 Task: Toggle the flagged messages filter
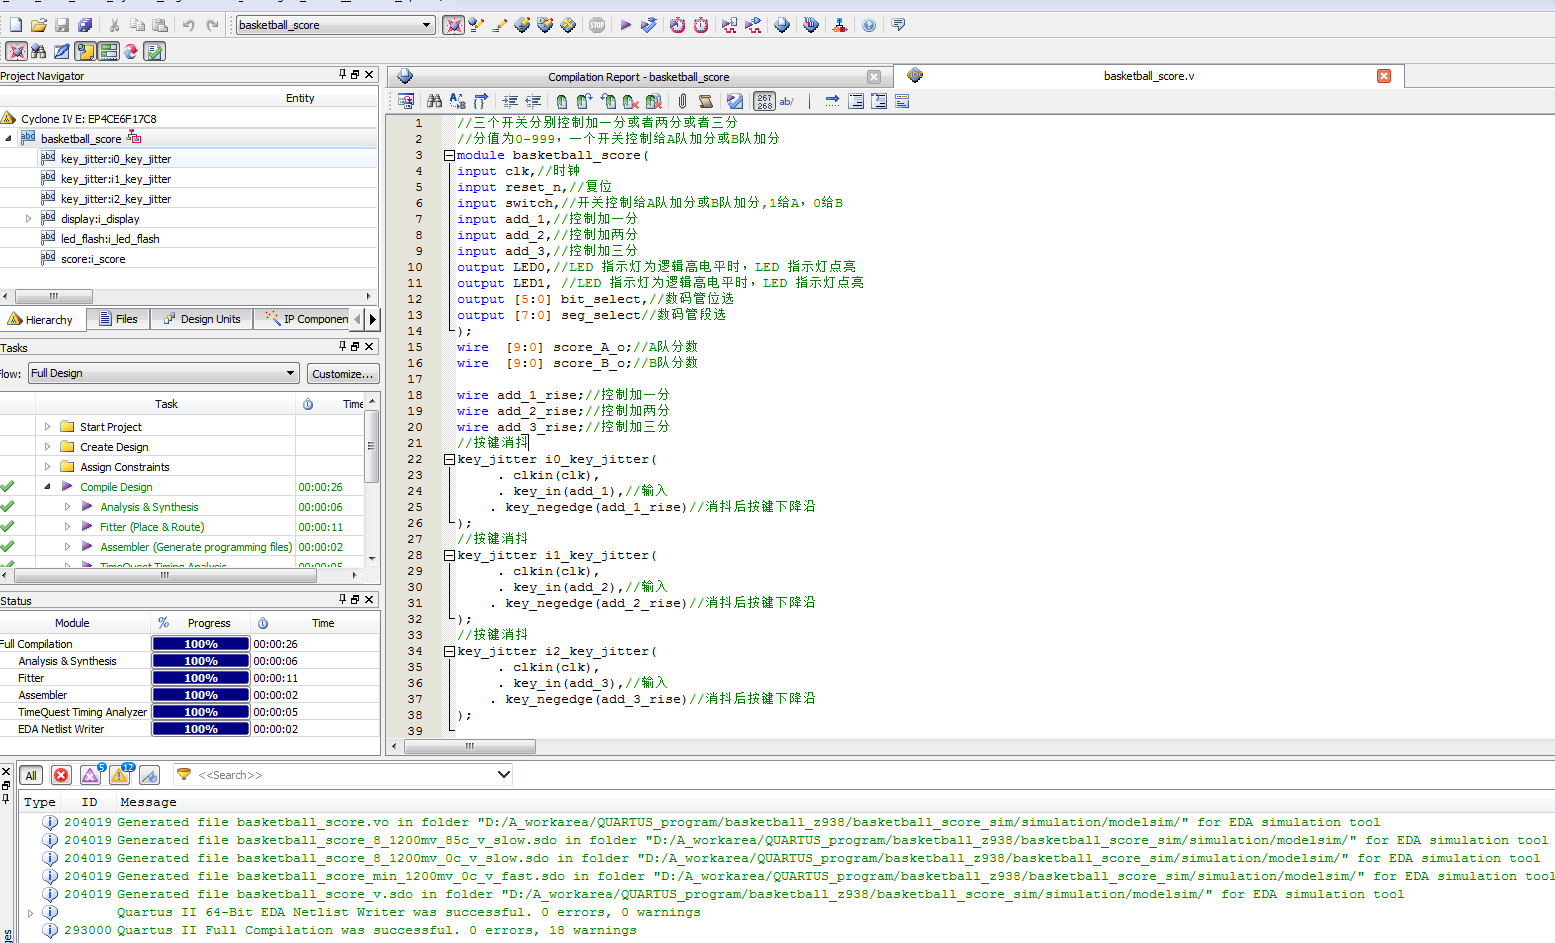(x=149, y=775)
